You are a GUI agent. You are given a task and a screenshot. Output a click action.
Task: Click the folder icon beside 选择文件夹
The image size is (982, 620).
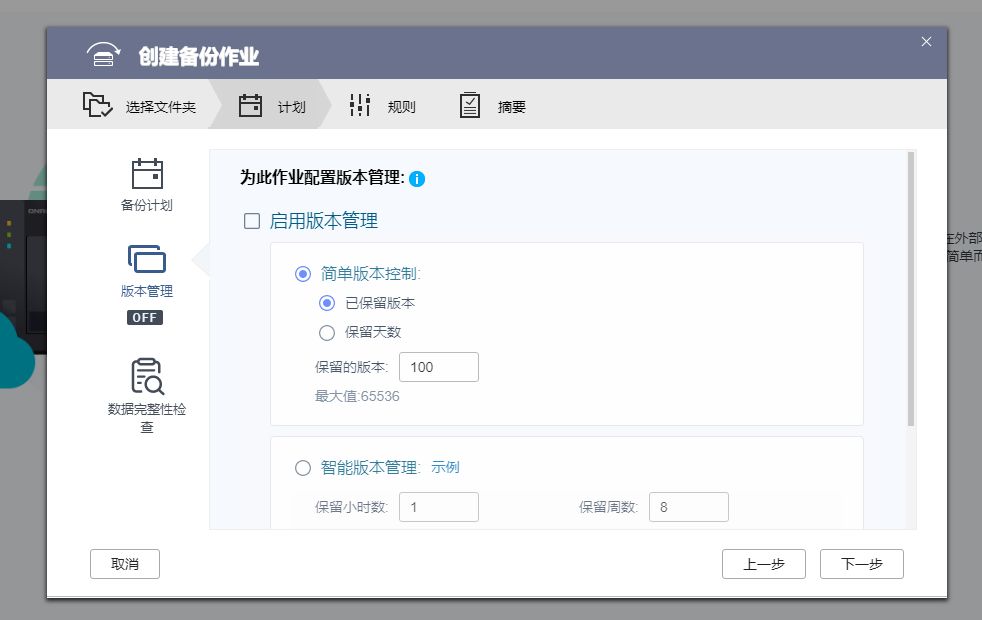tap(96, 104)
